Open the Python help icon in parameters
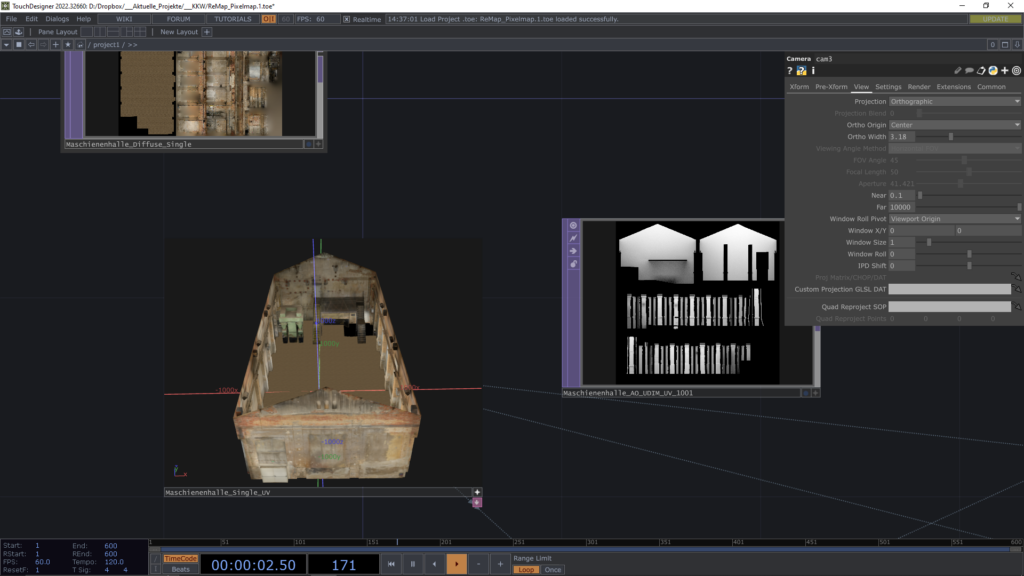1024x576 pixels. (x=801, y=71)
